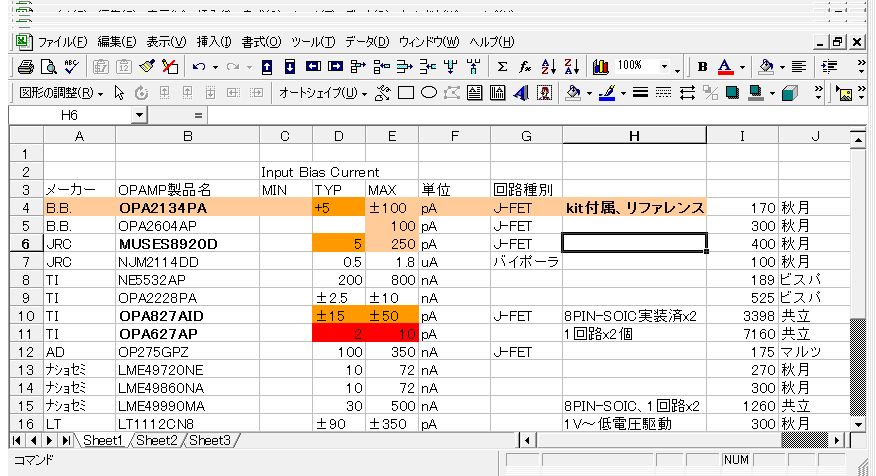The width and height of the screenshot is (876, 476).
Task: Select the Format Painter brush
Action: pos(147,67)
